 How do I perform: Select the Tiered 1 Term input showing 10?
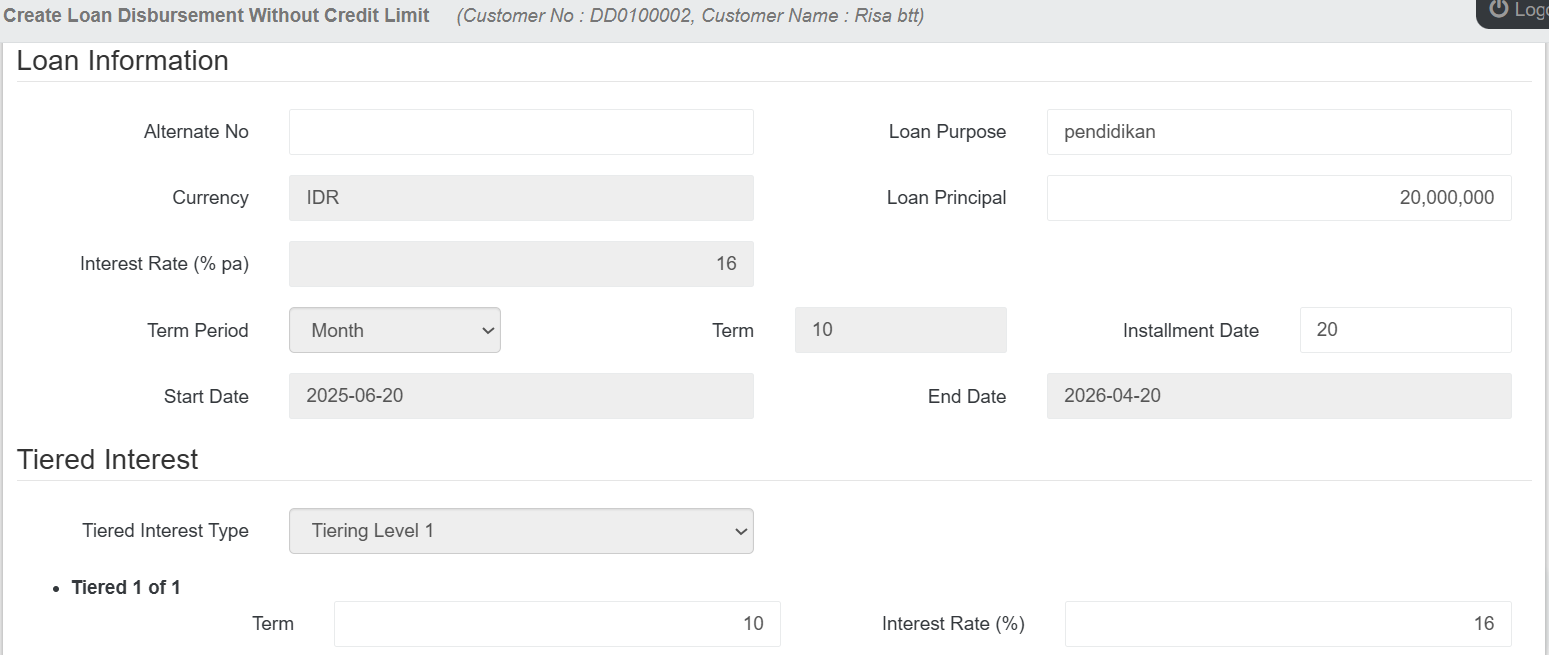click(556, 622)
